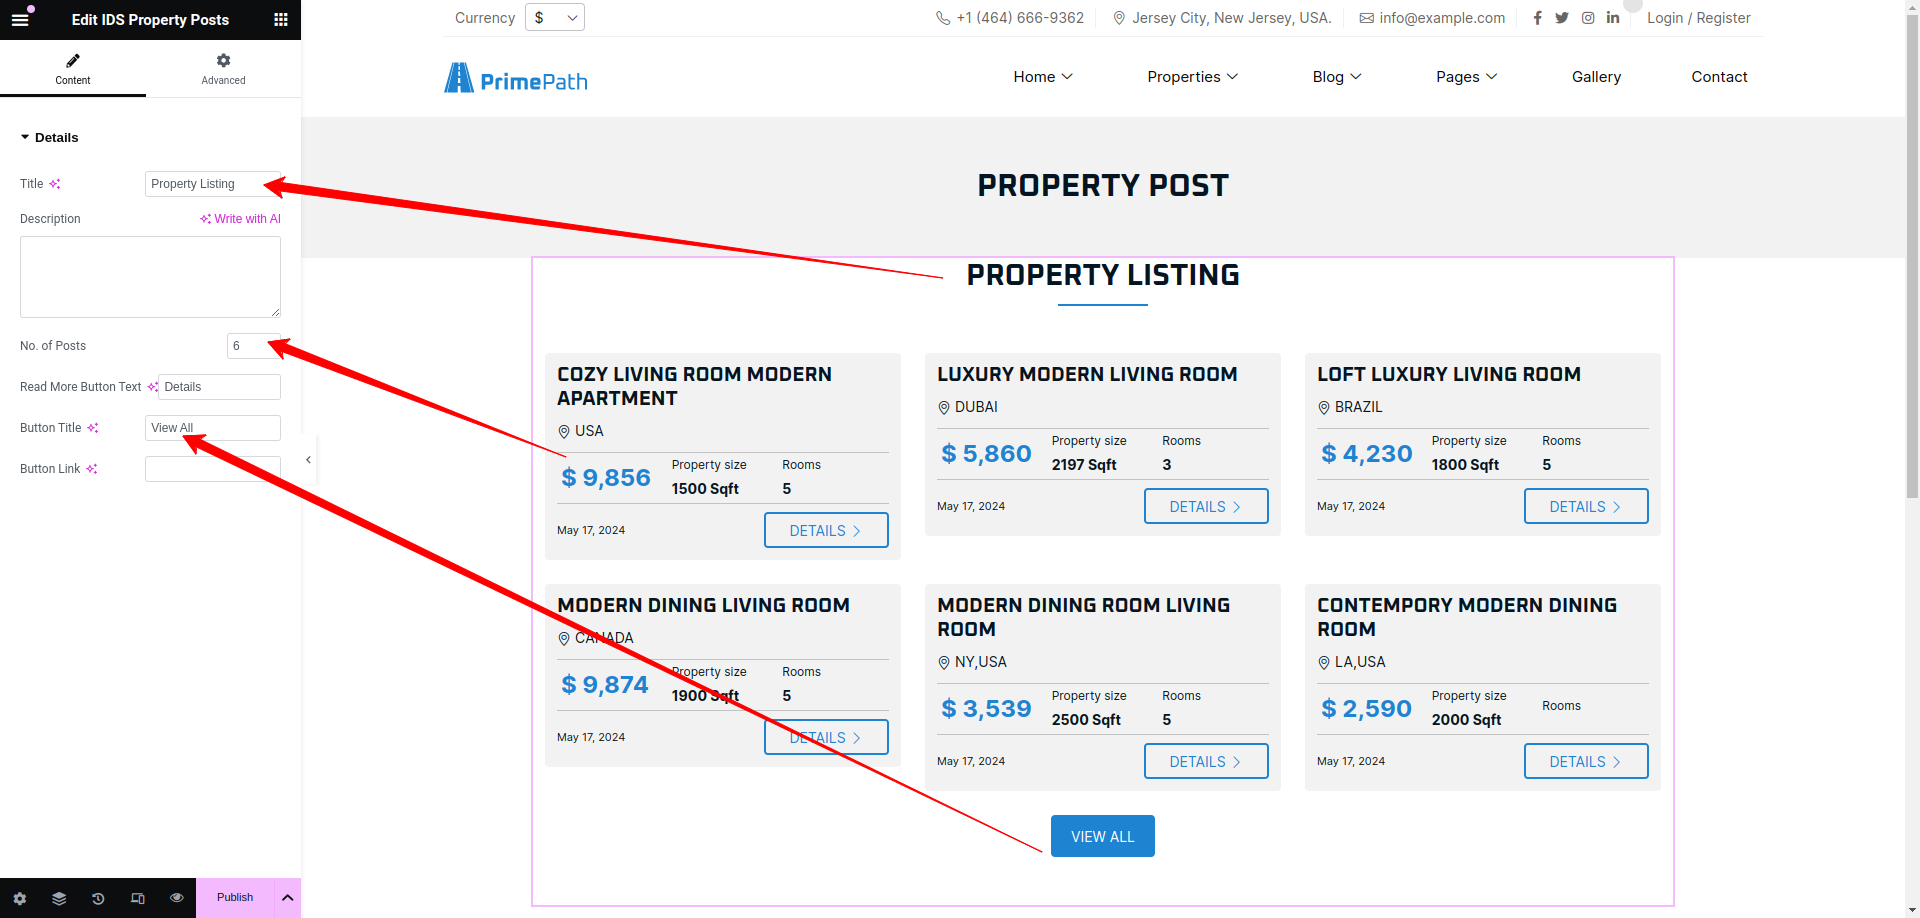Open the Properties menu
Viewport: 1920px width, 918px height.
pos(1184,77)
